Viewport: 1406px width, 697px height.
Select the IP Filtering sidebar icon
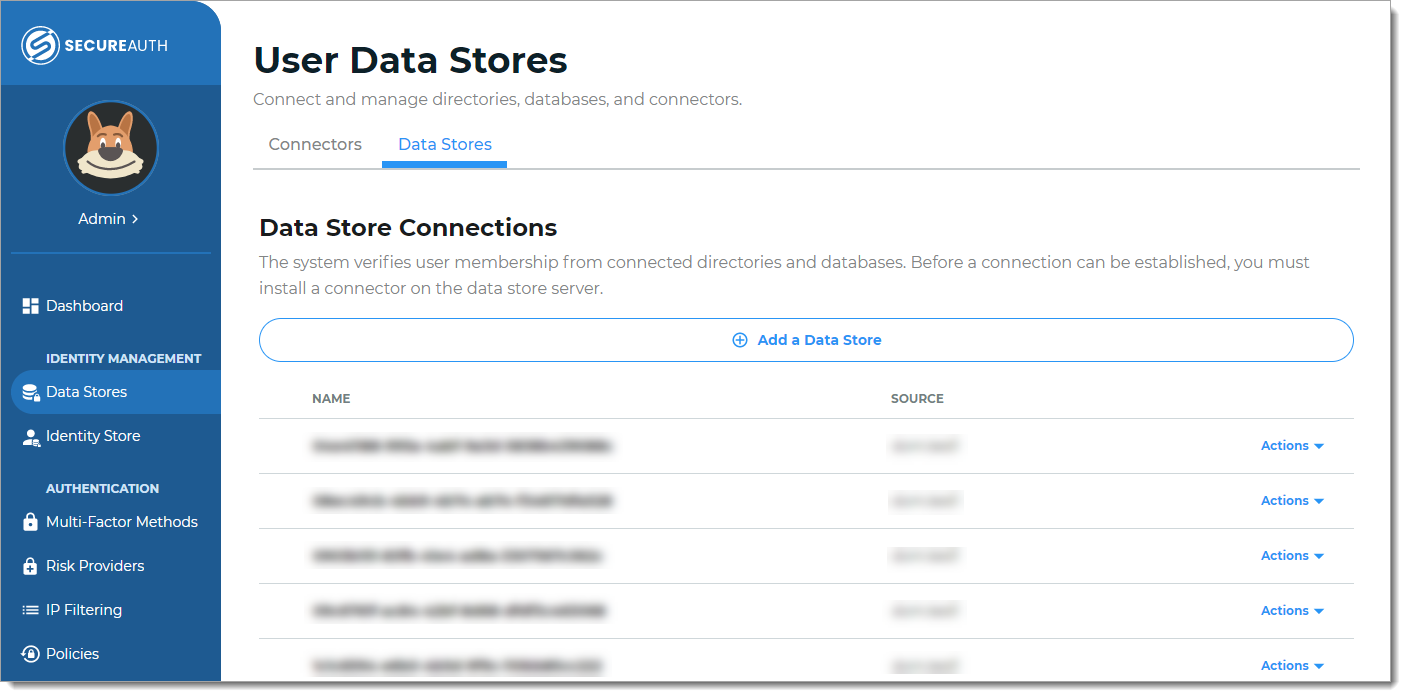pos(29,609)
